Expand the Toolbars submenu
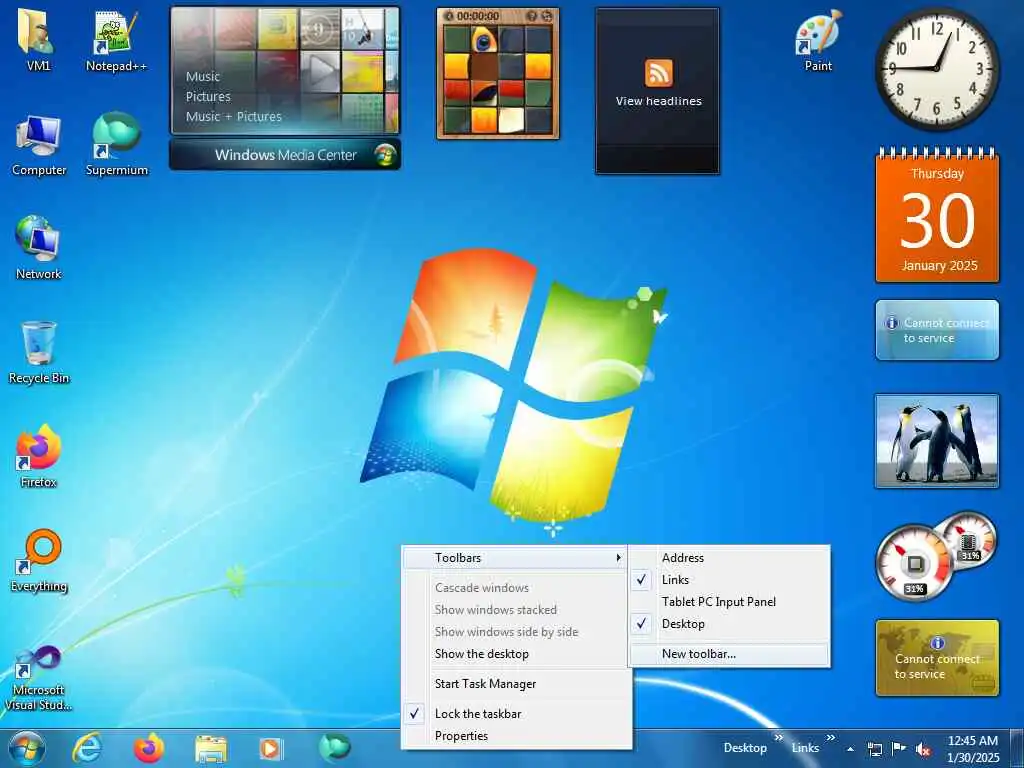The width and height of the screenshot is (1024, 768). (x=516, y=558)
